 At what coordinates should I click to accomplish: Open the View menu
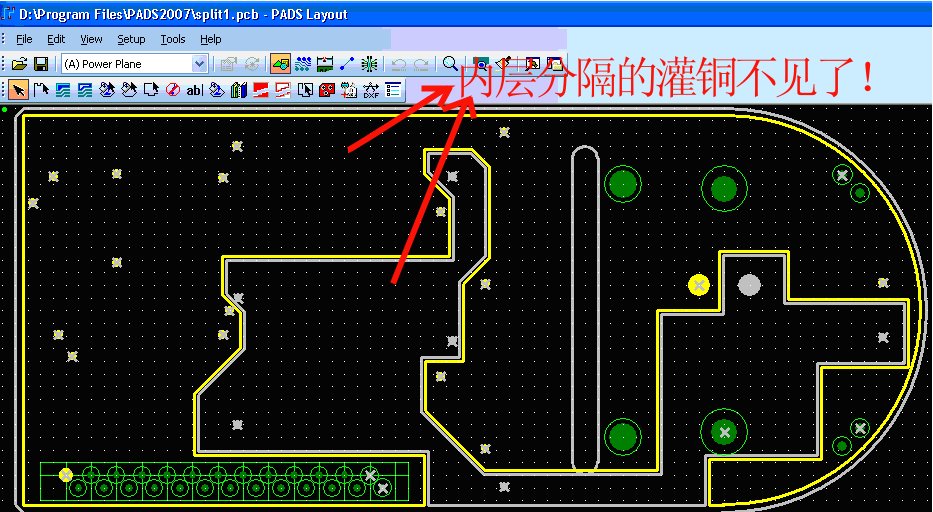pyautogui.click(x=91, y=39)
